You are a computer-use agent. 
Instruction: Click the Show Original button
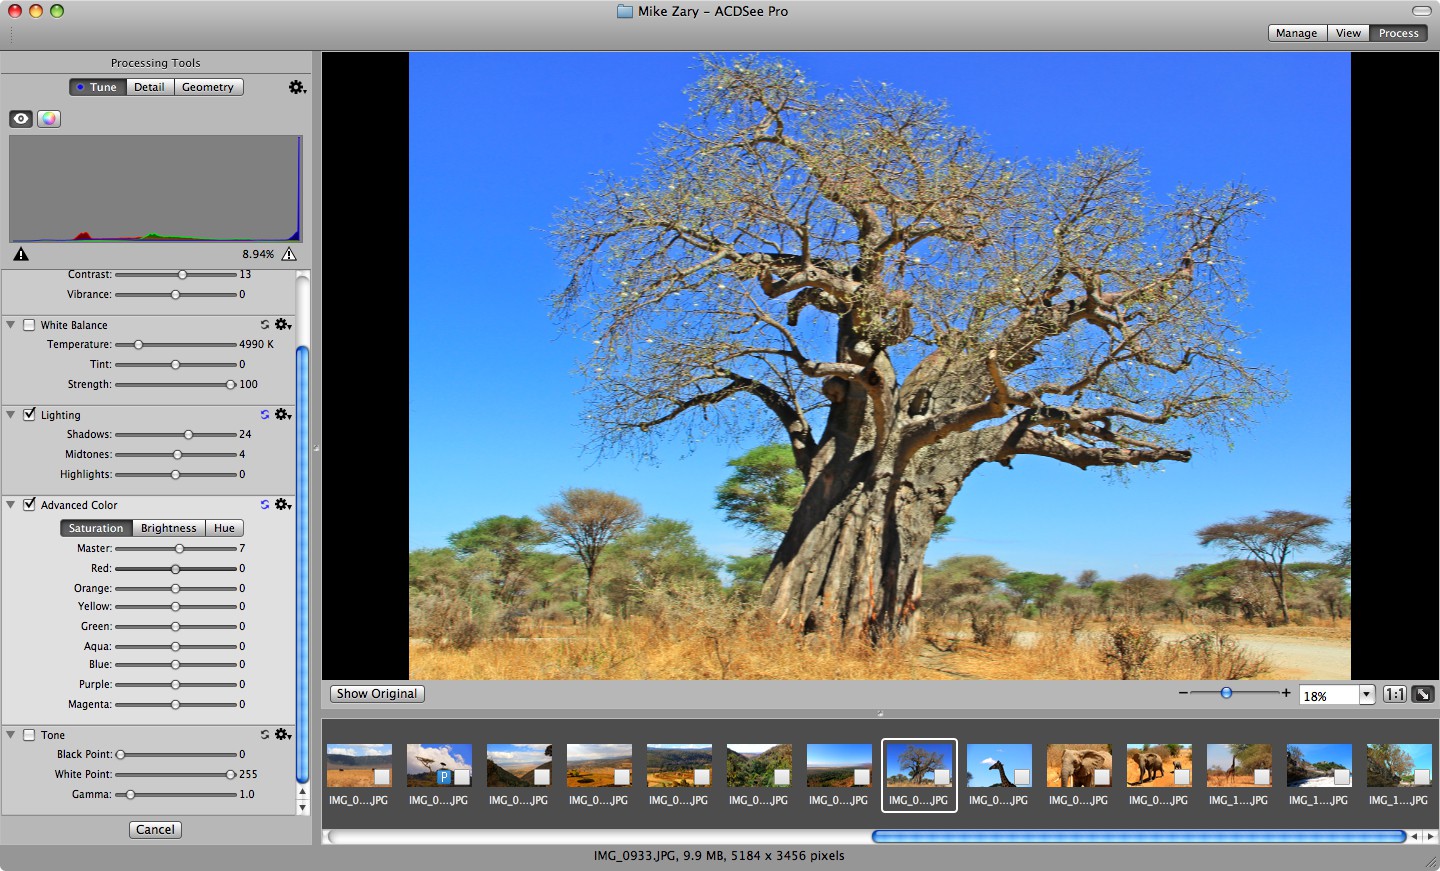(376, 693)
